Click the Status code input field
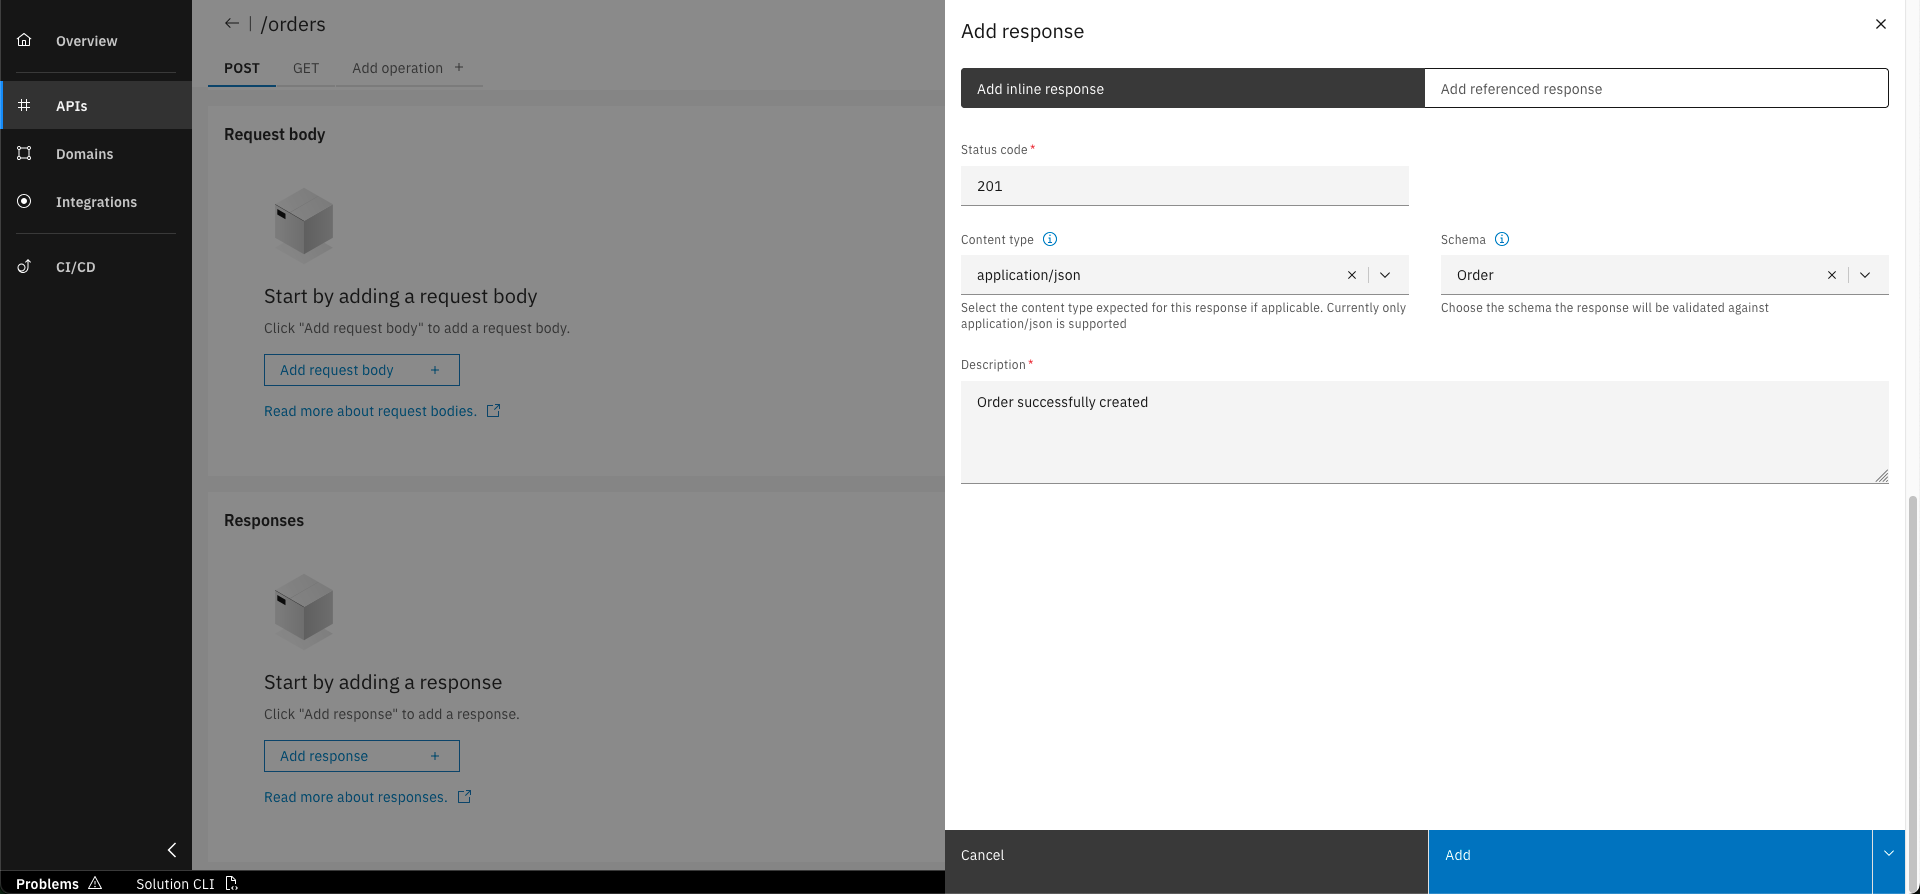 1185,186
